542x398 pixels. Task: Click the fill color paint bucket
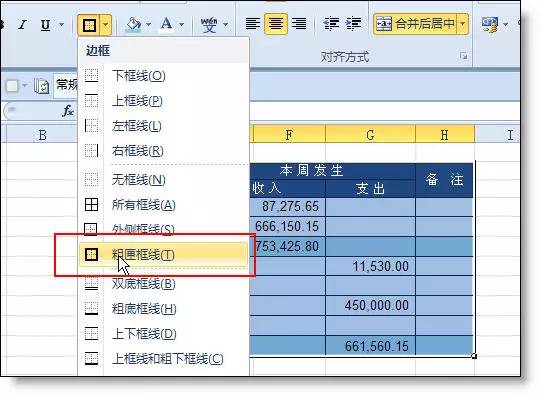coord(133,25)
